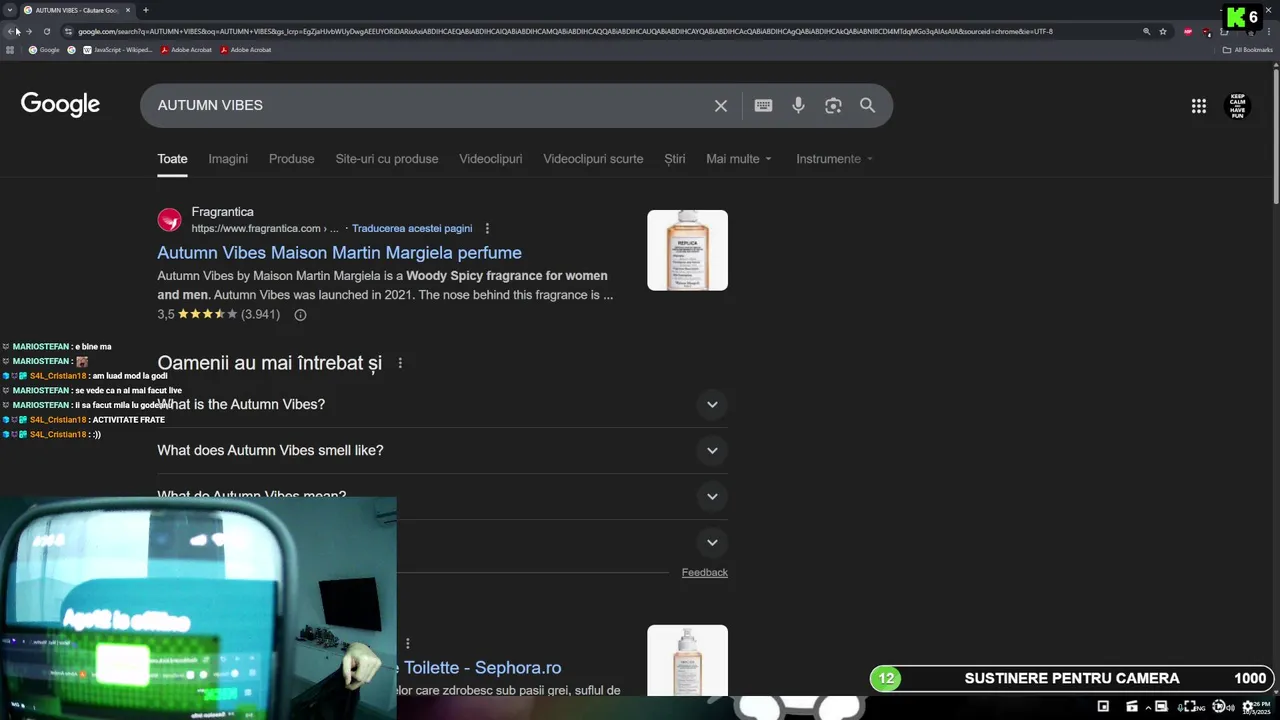Viewport: 1280px width, 720px height.
Task: Open the tab search dropdown arrow
Action: point(9,10)
